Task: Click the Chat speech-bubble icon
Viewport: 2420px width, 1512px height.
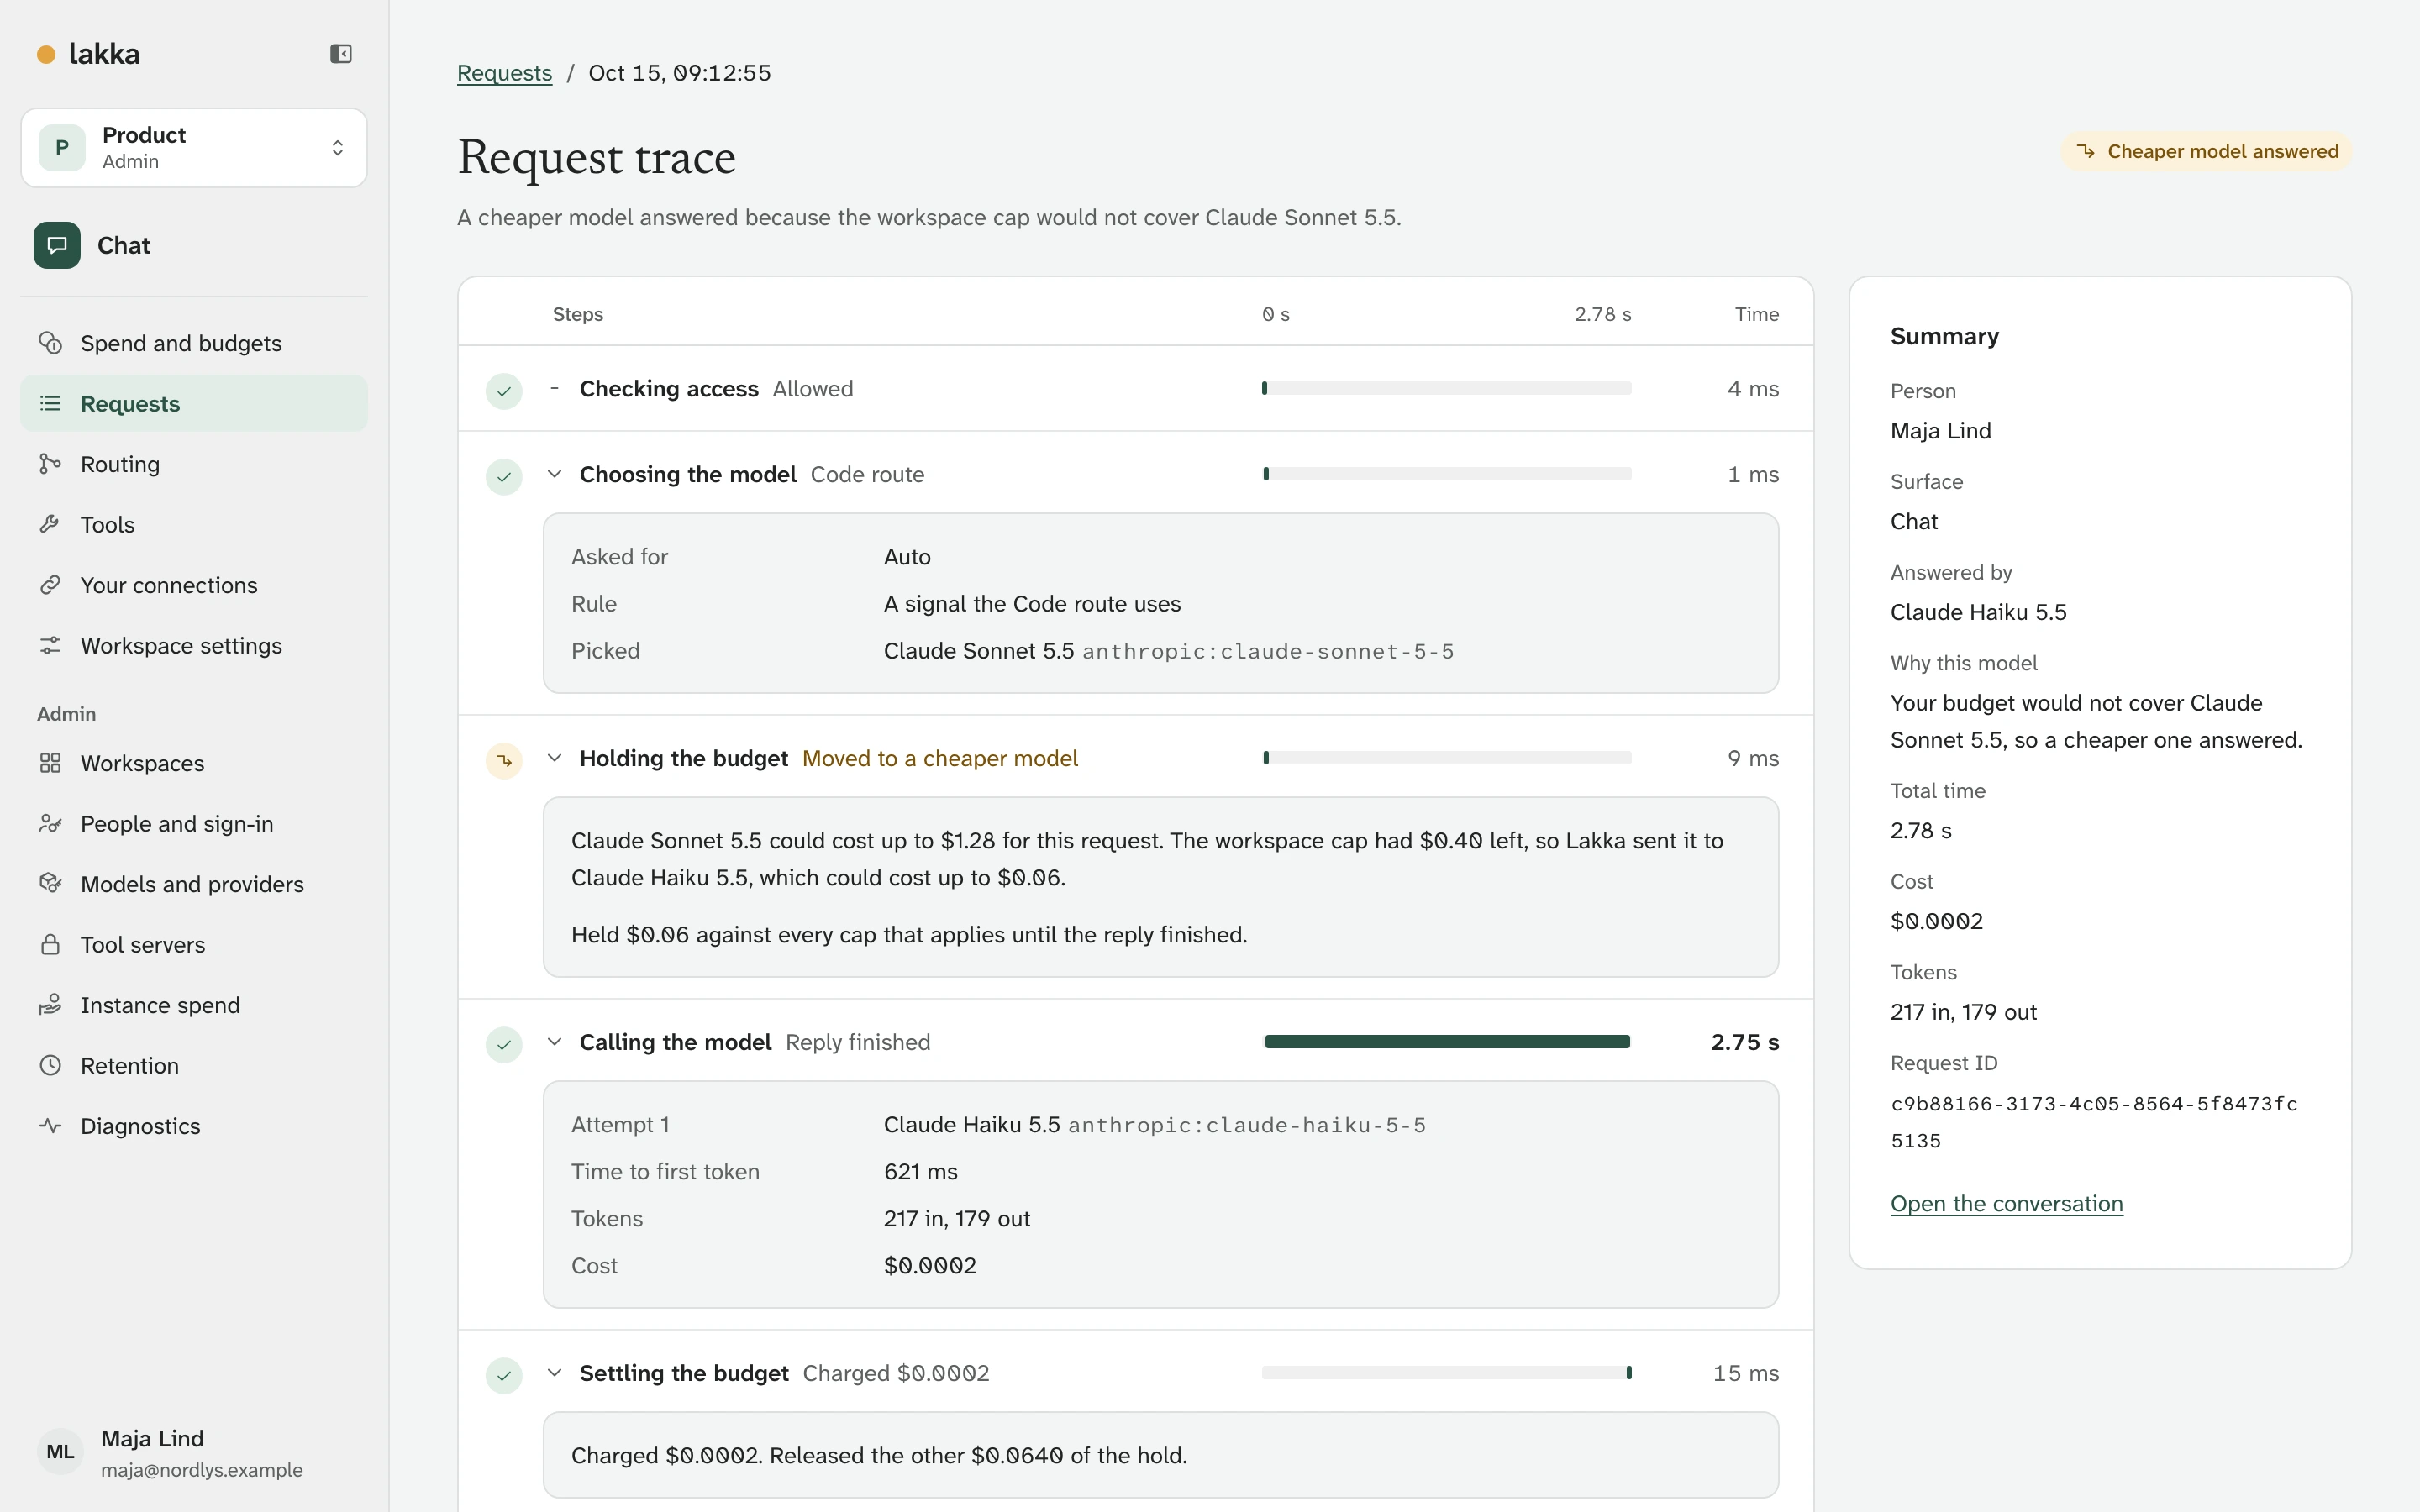Action: (x=57, y=245)
